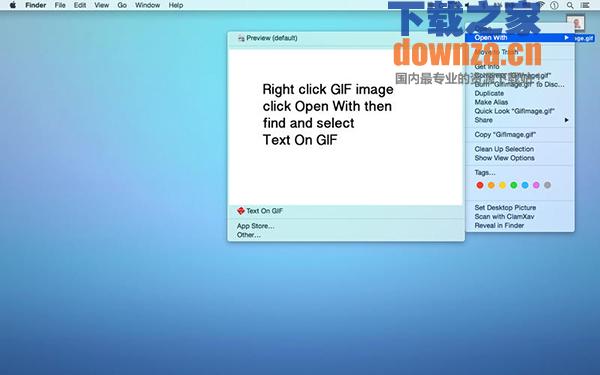Click the circled clock menu bar icon

tap(554, 5)
